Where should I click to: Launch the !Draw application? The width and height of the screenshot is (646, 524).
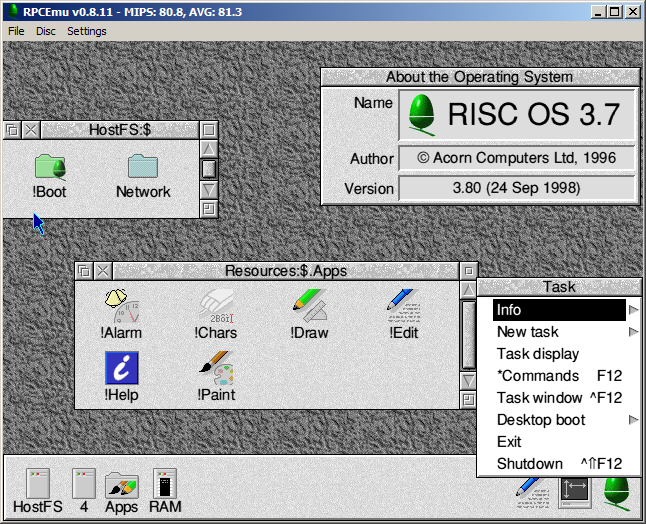click(x=309, y=314)
